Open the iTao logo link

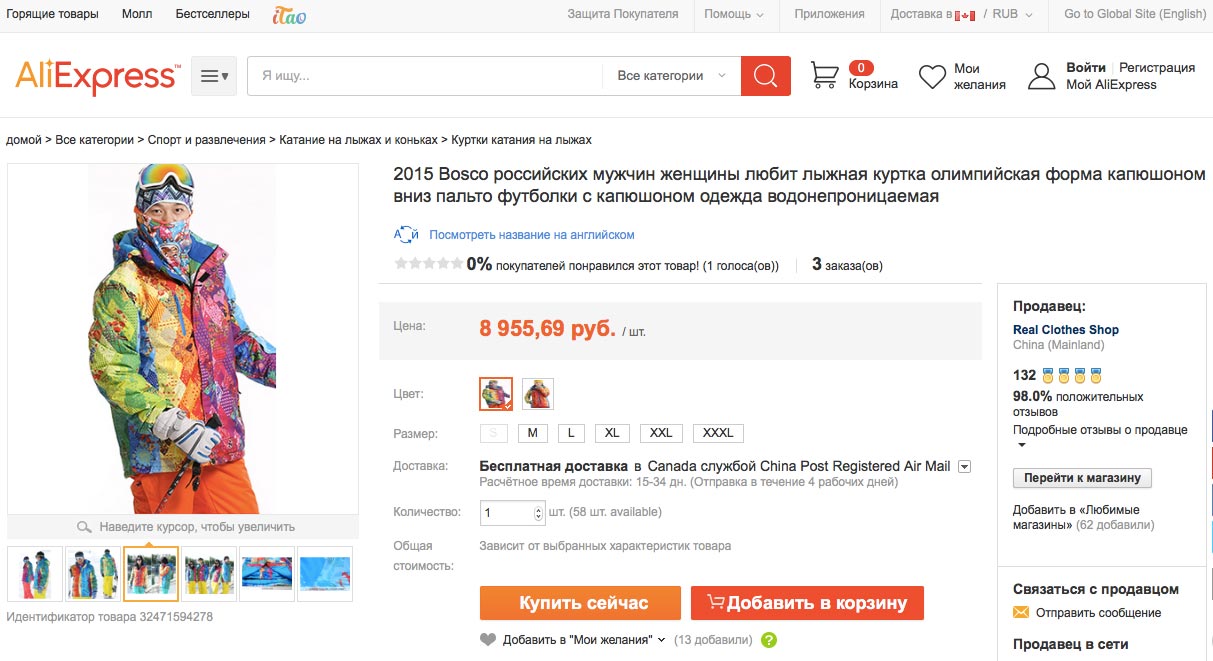tap(289, 15)
